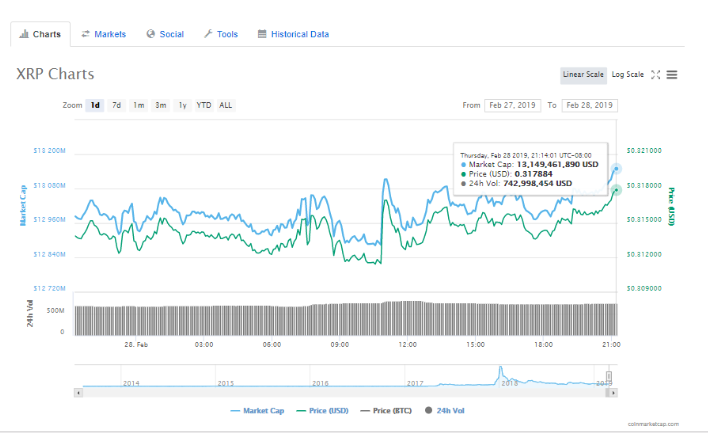Open the Social tab

165,34
